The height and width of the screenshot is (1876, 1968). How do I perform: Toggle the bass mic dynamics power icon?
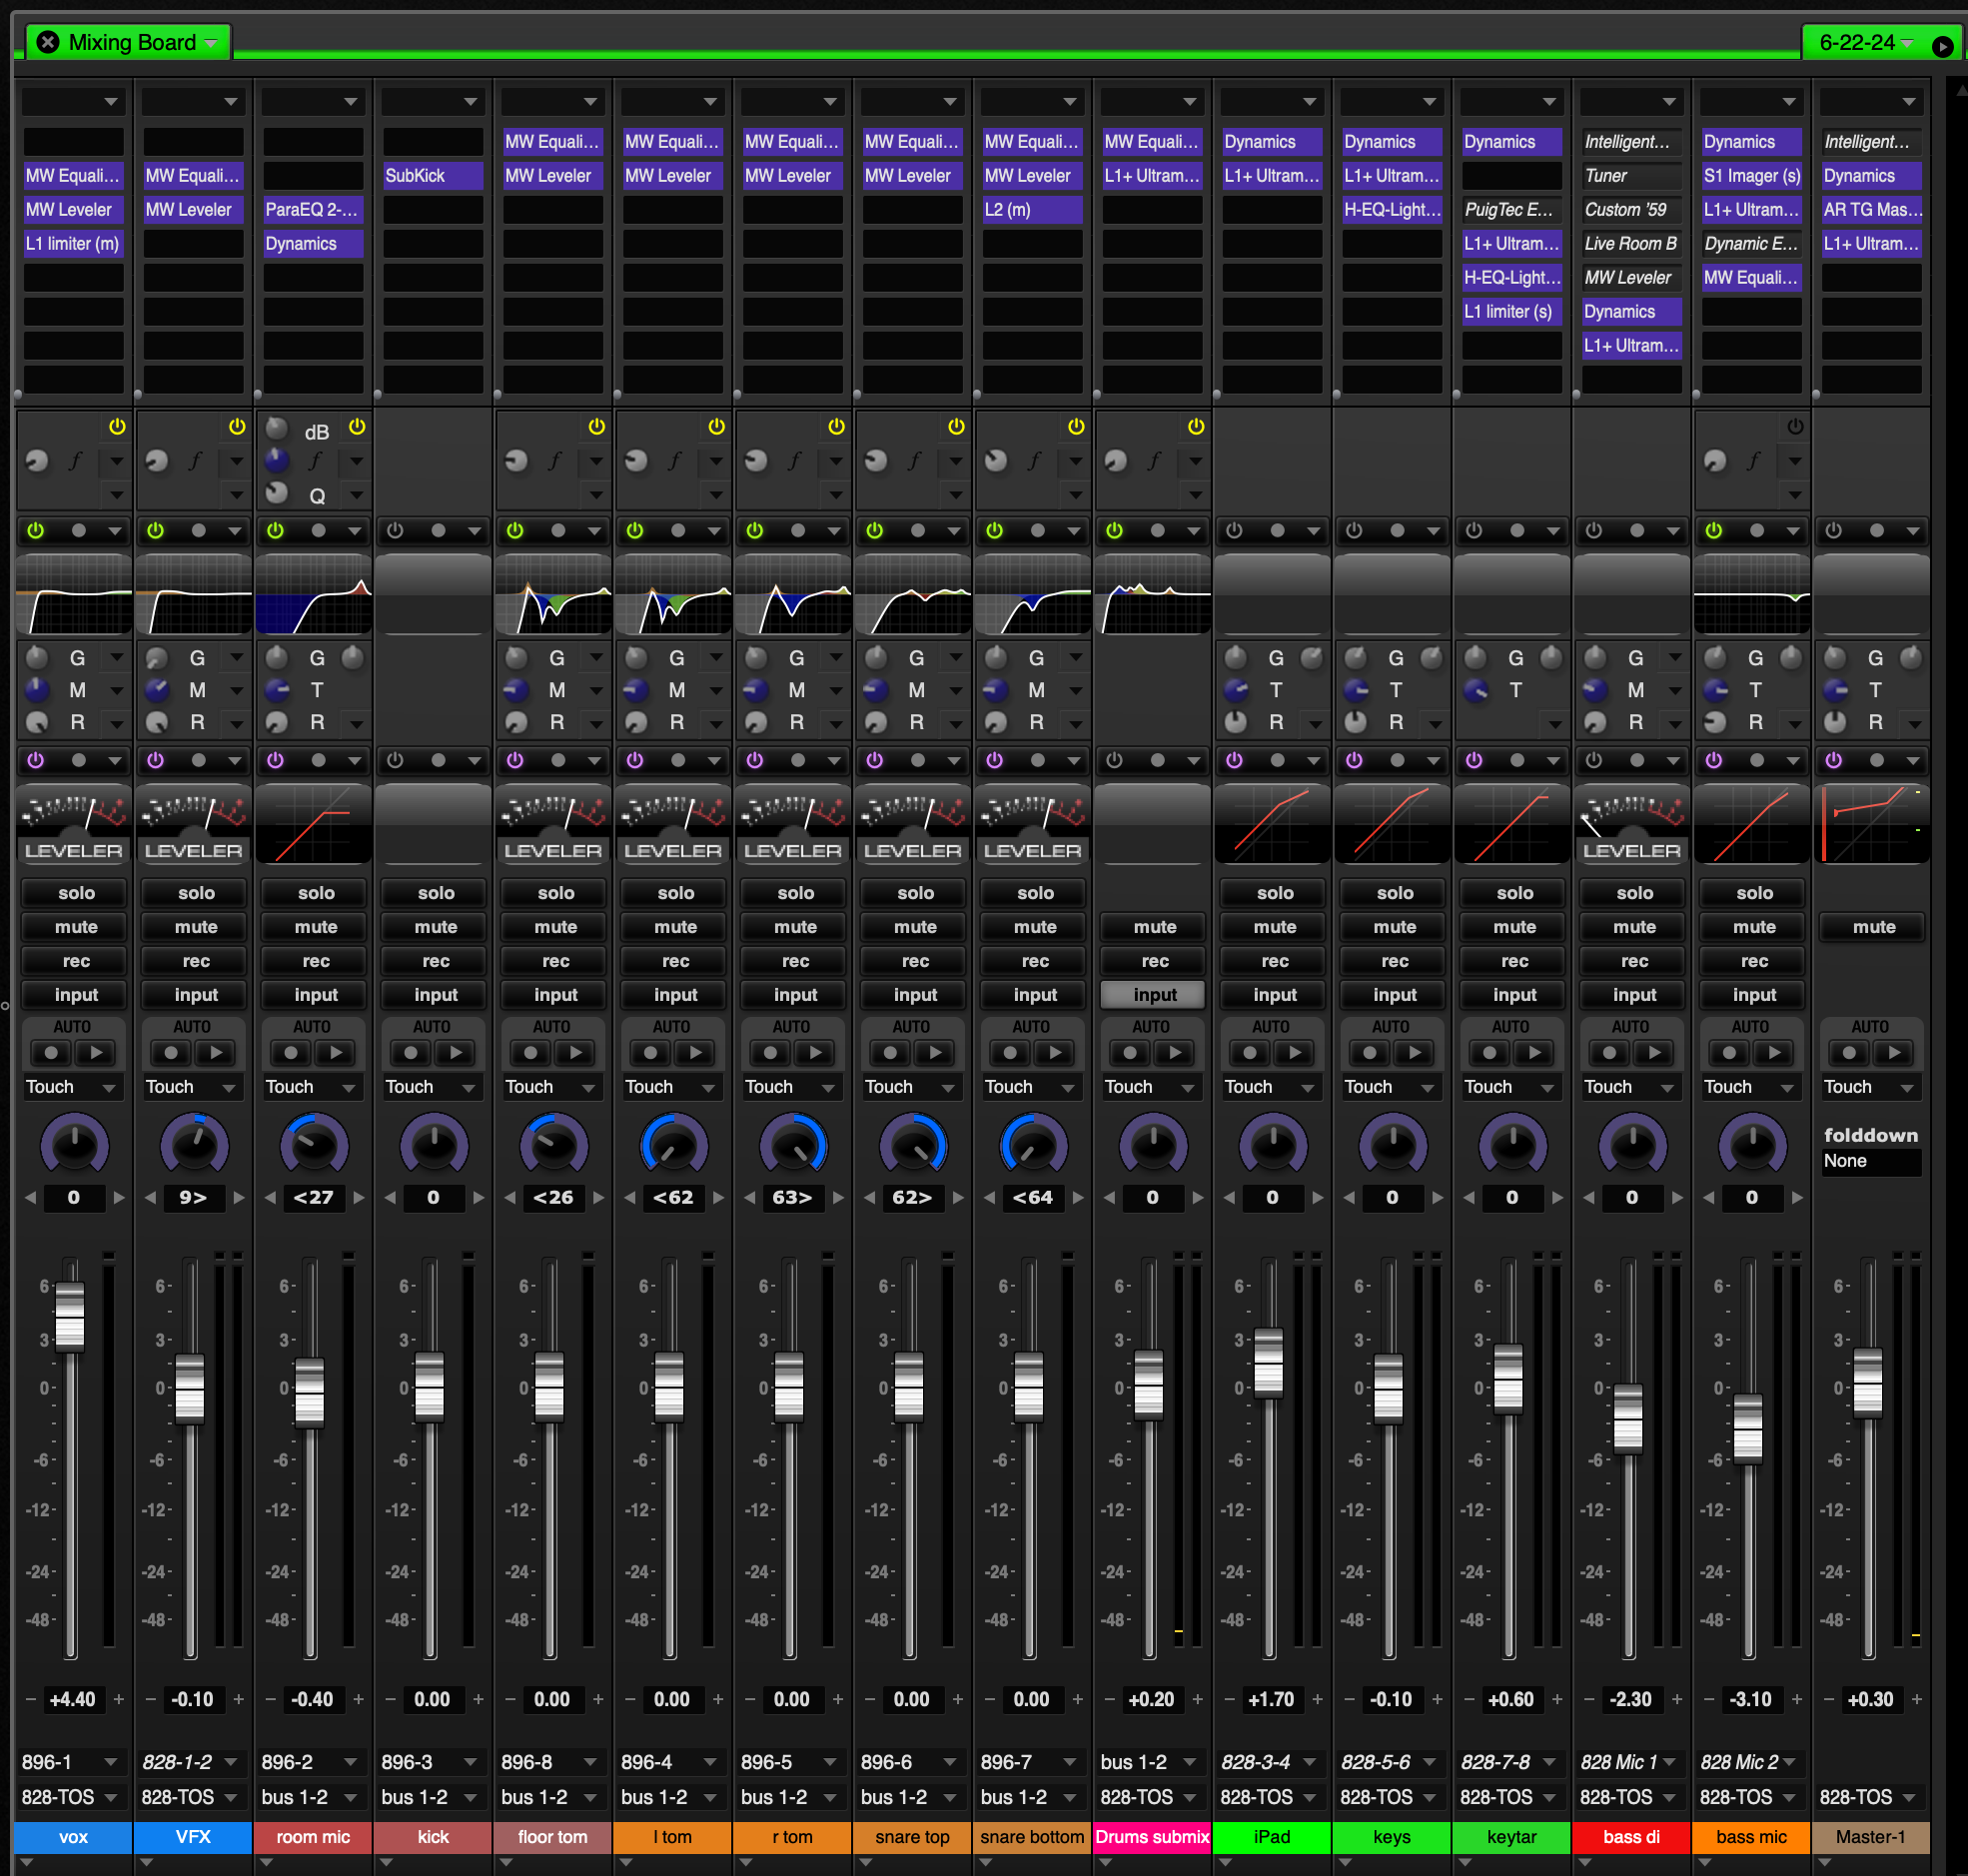point(1714,760)
